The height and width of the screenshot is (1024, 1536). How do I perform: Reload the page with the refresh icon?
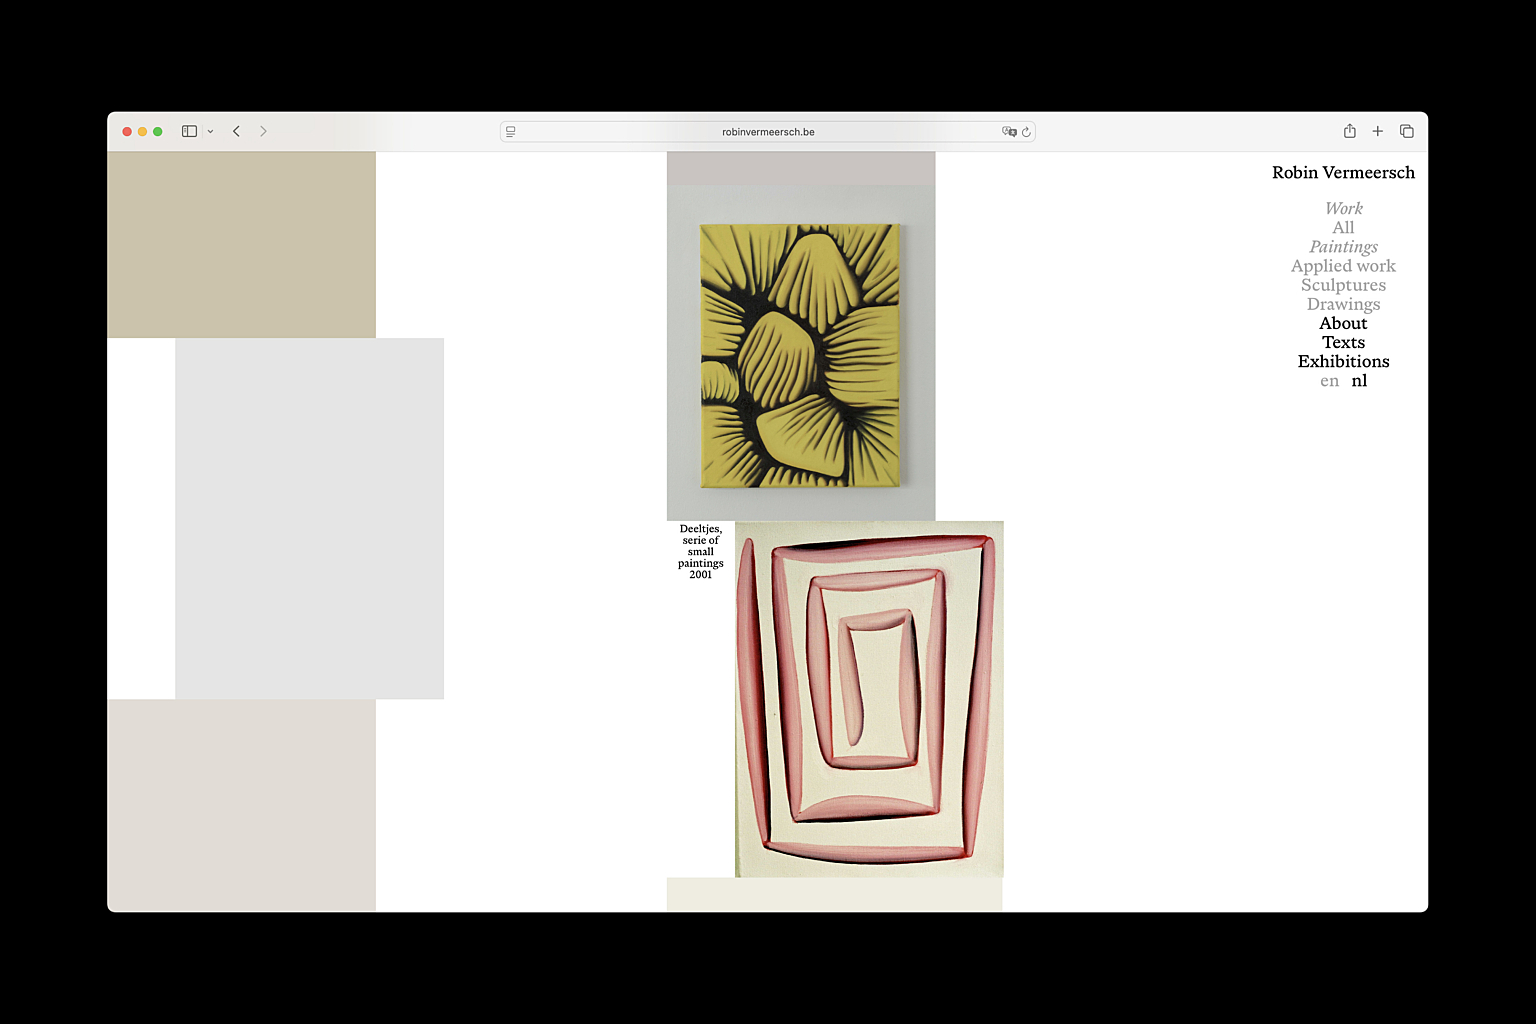pos(1026,132)
